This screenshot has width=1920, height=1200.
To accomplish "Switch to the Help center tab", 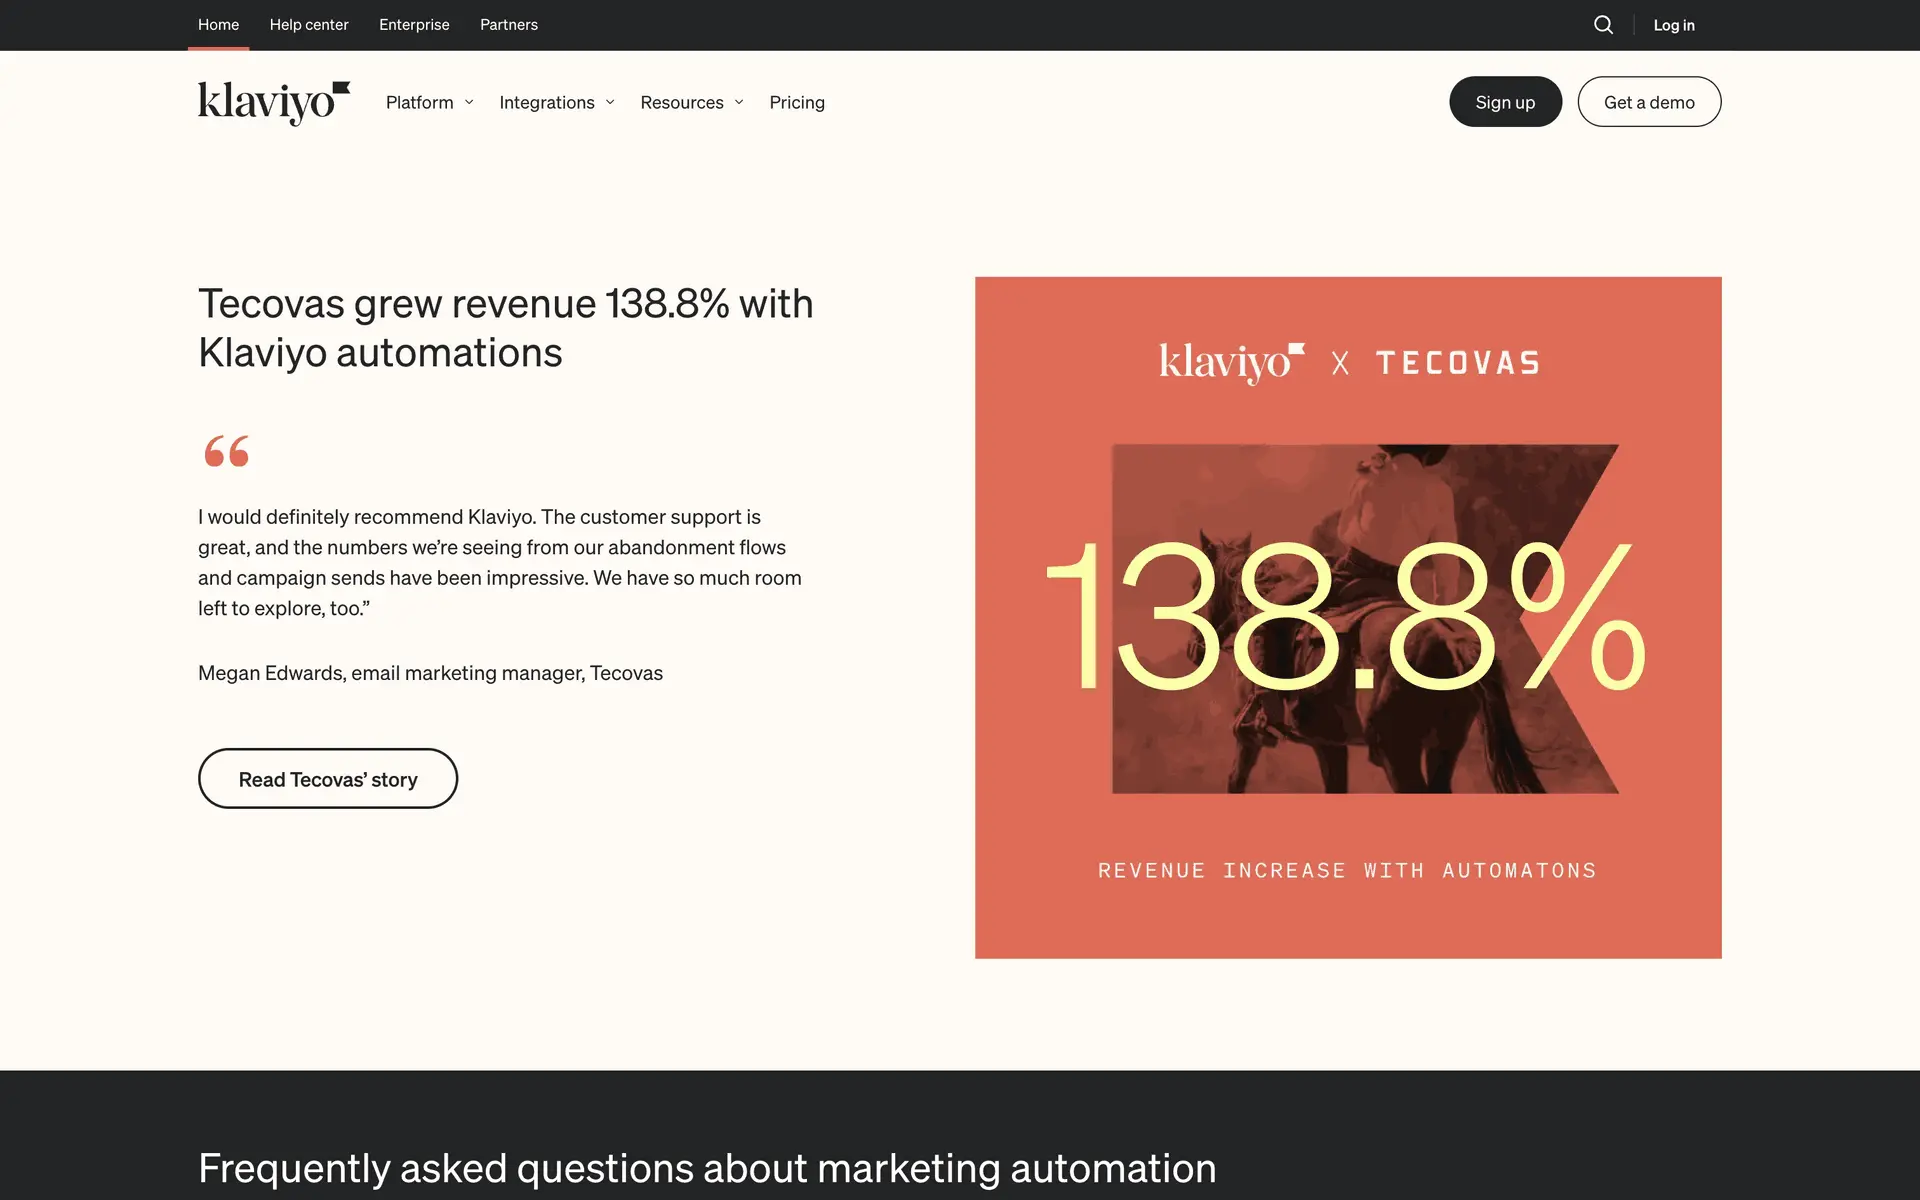I will tap(309, 25).
